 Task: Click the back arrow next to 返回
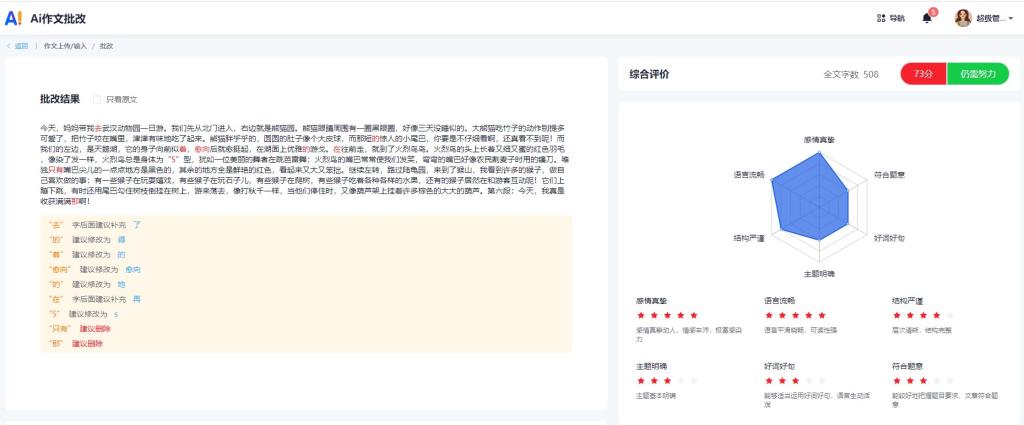(9, 46)
